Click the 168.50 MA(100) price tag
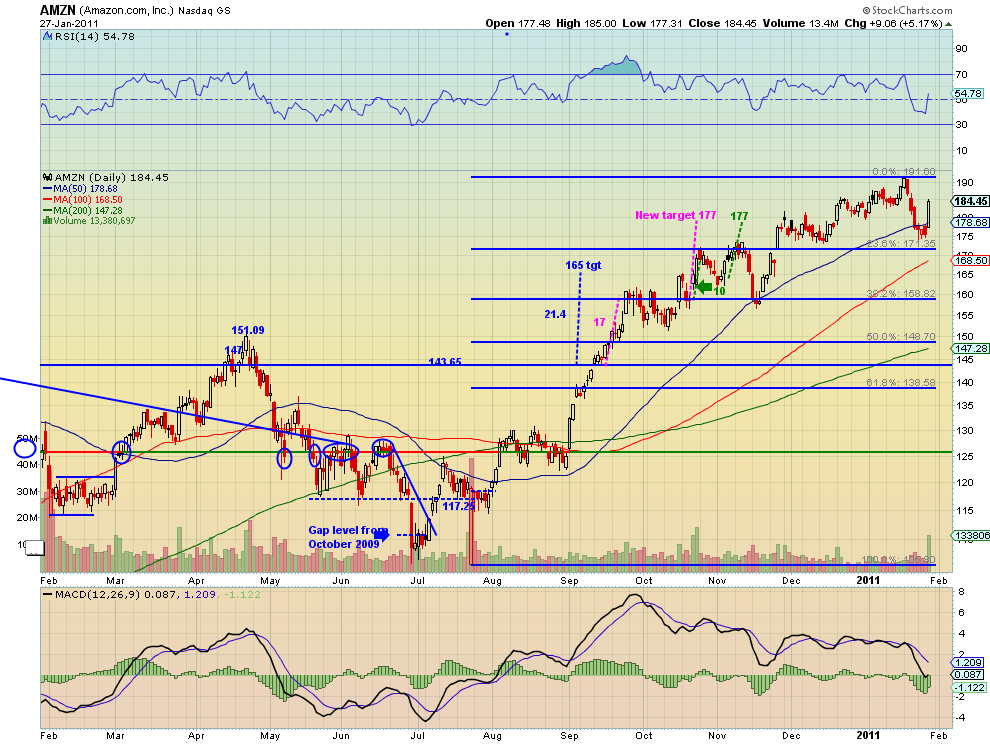The image size is (990, 744). coord(970,260)
